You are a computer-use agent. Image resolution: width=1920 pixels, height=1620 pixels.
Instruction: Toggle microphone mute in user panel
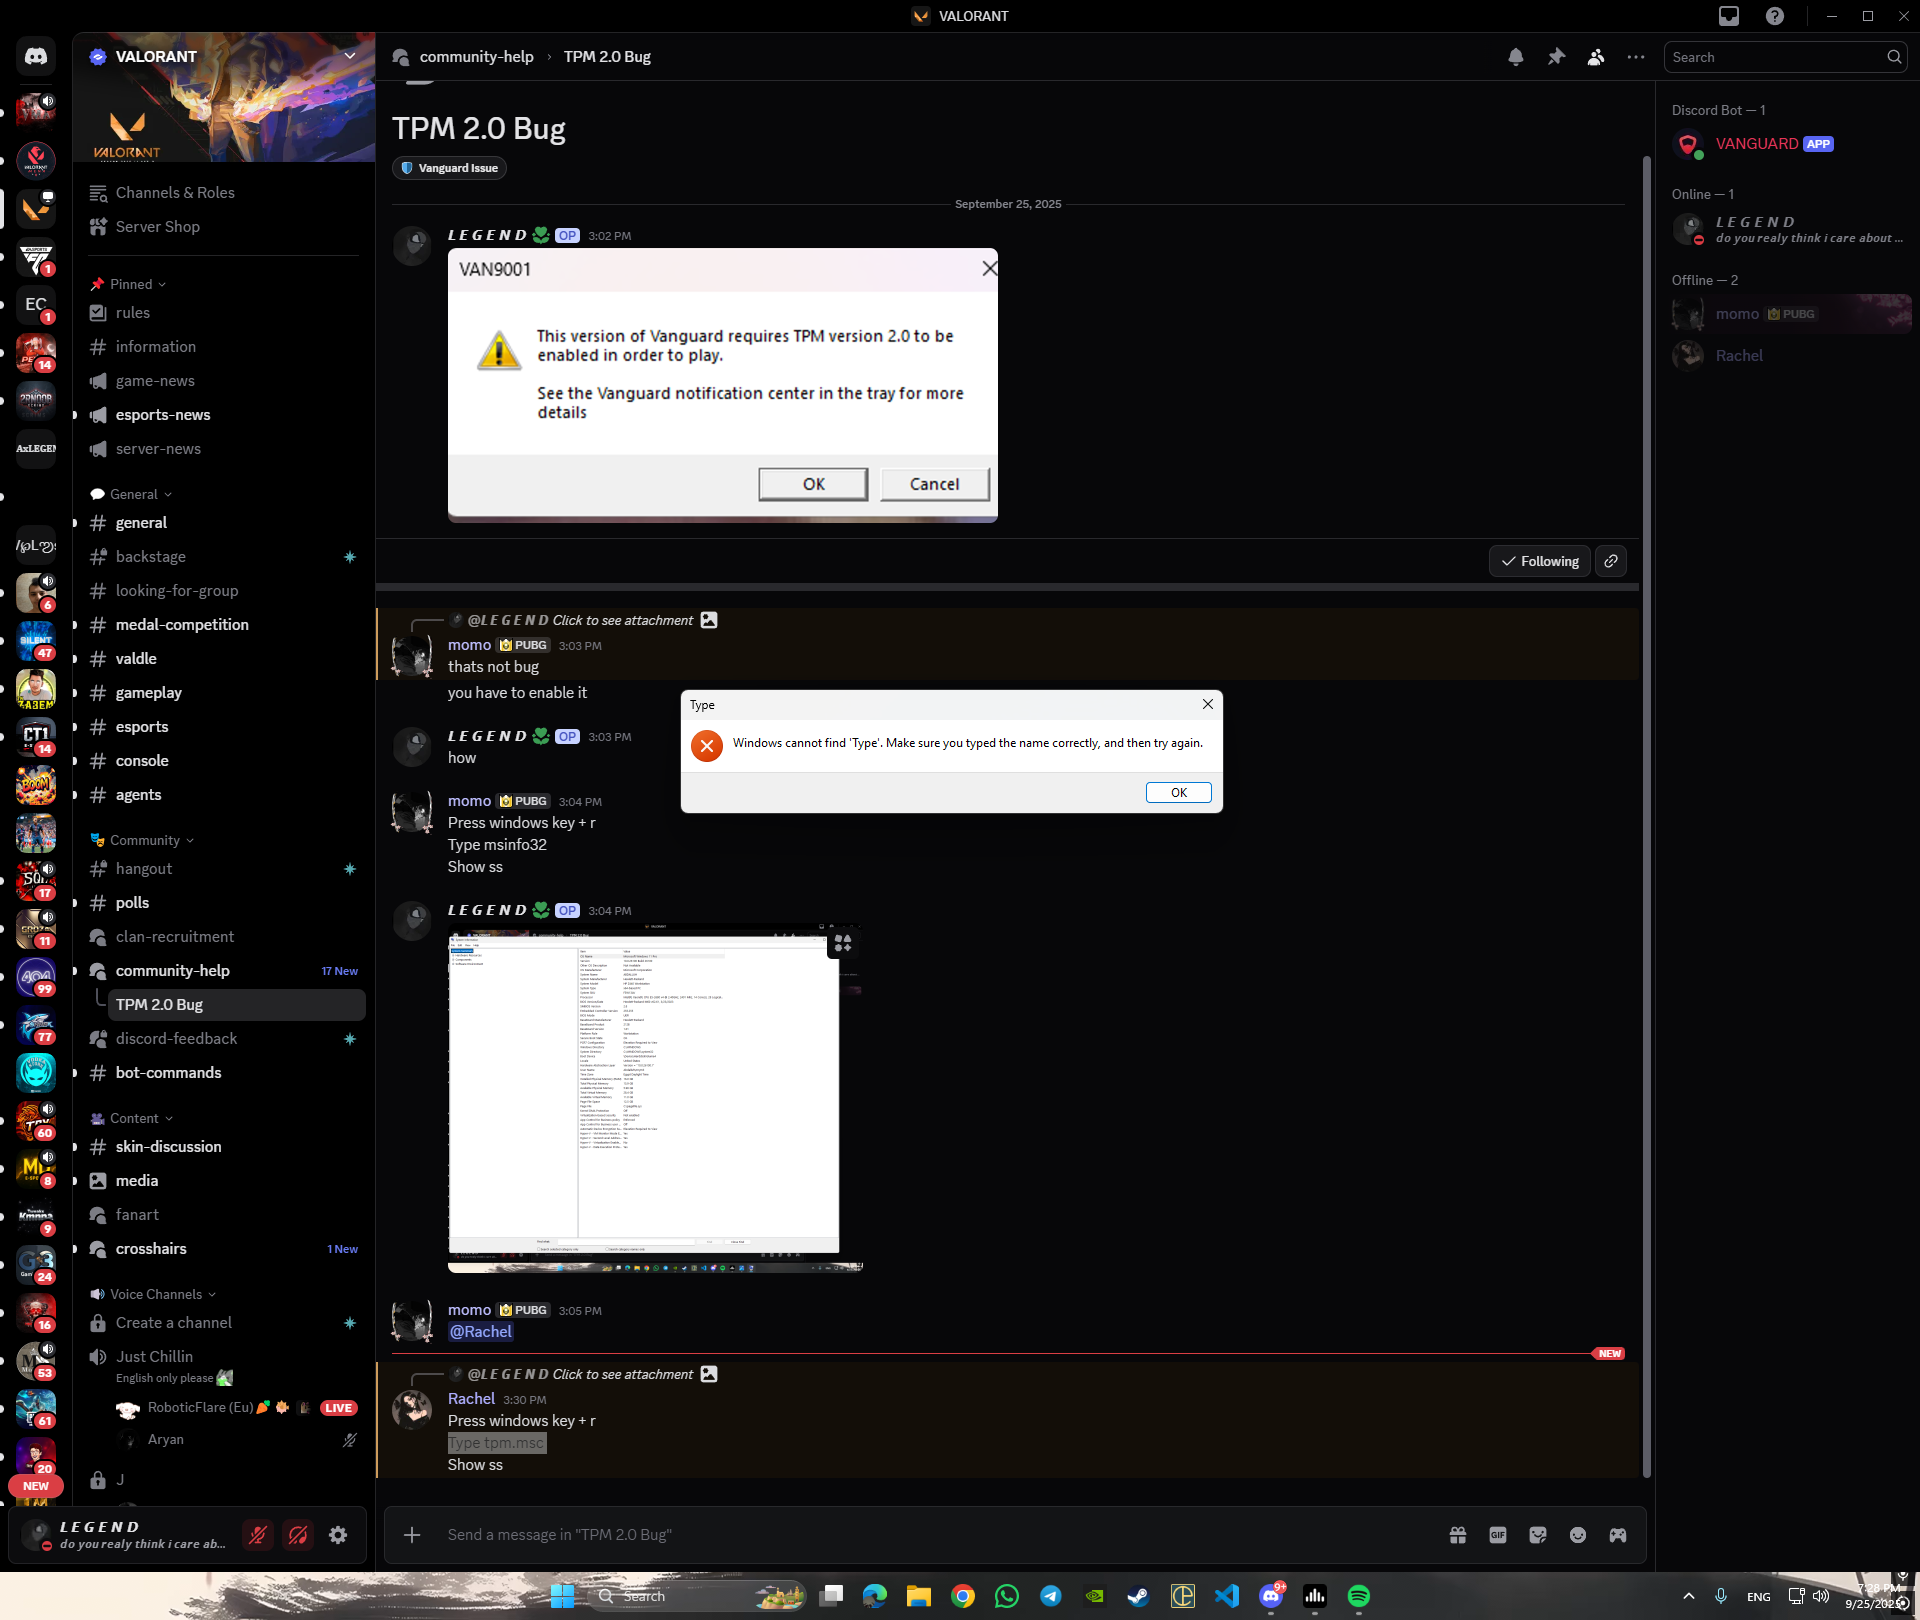258,1535
